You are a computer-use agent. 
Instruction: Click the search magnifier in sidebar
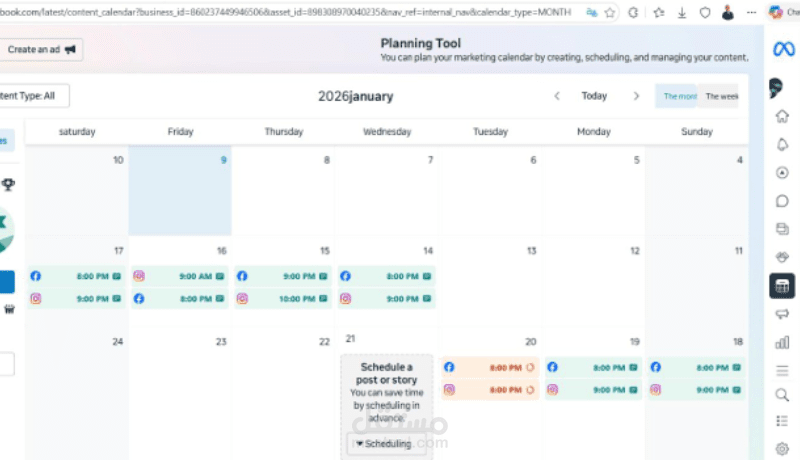(x=782, y=395)
